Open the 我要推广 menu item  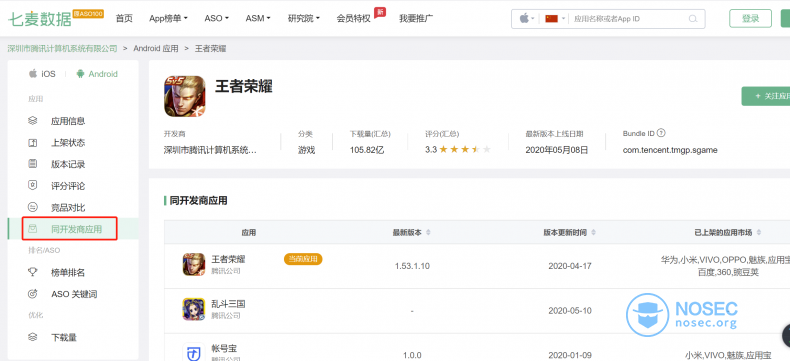(416, 19)
